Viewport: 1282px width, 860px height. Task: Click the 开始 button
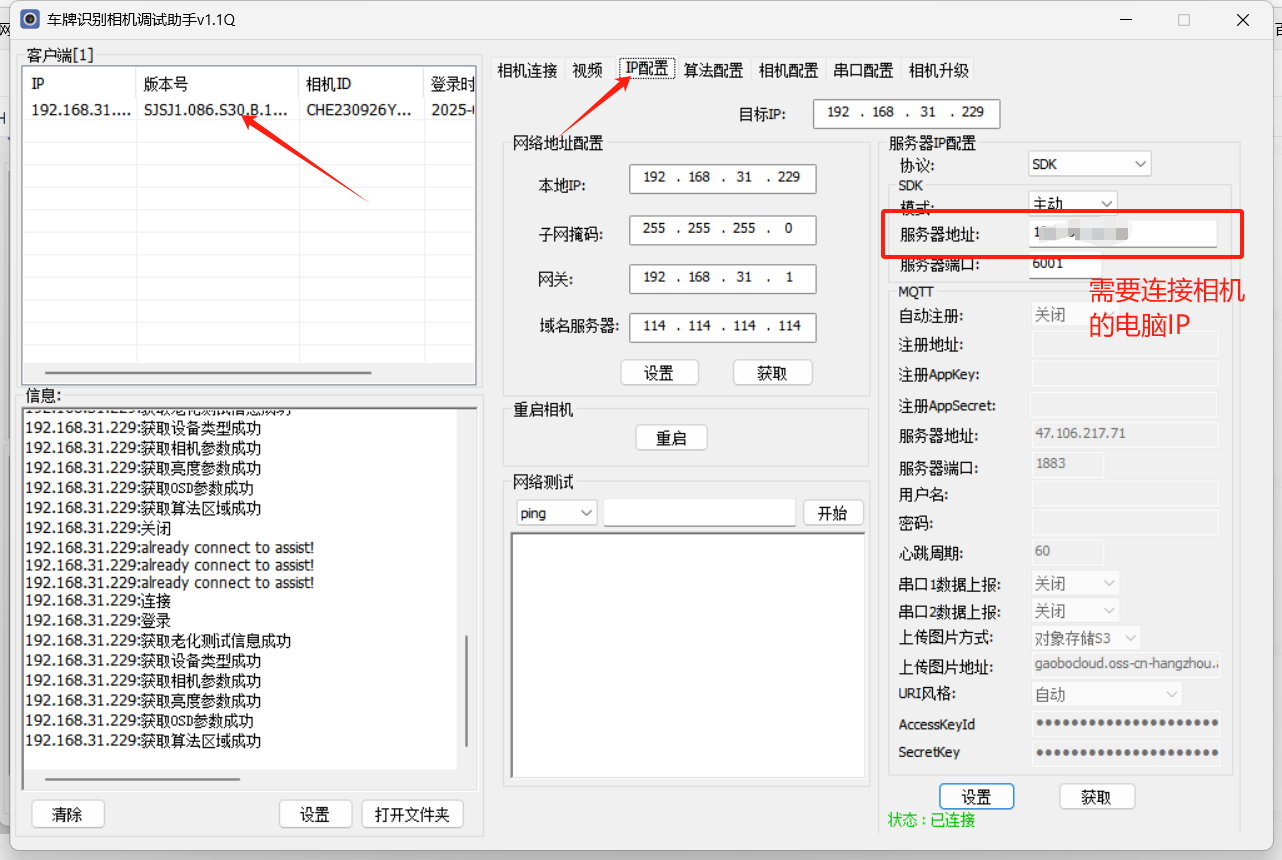pos(832,513)
